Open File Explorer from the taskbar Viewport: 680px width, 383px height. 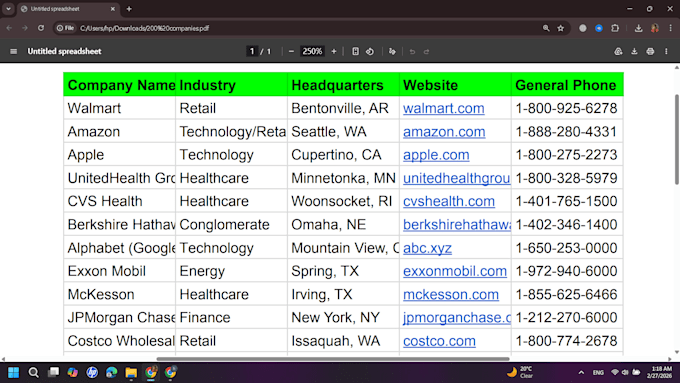pyautogui.click(x=131, y=372)
